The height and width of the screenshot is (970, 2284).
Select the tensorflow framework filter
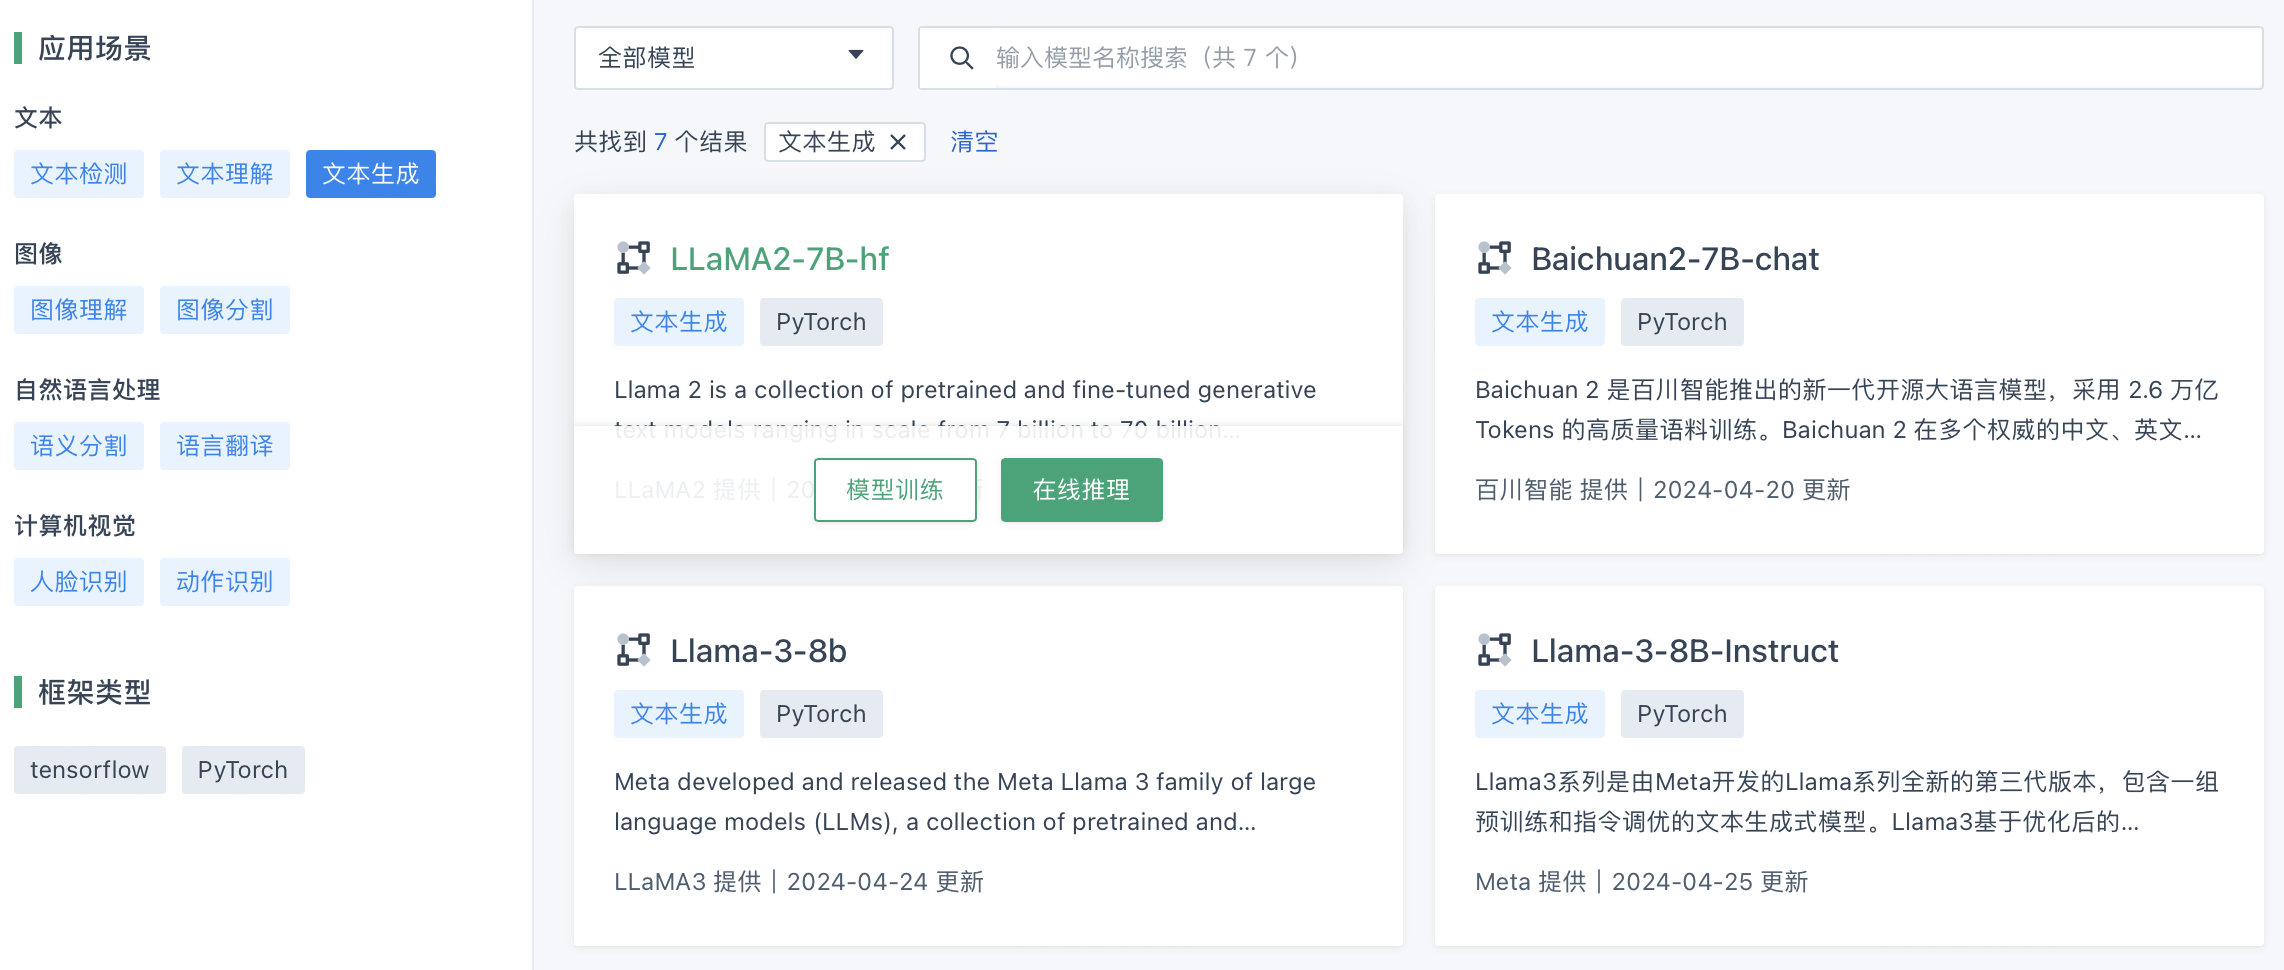coord(89,770)
